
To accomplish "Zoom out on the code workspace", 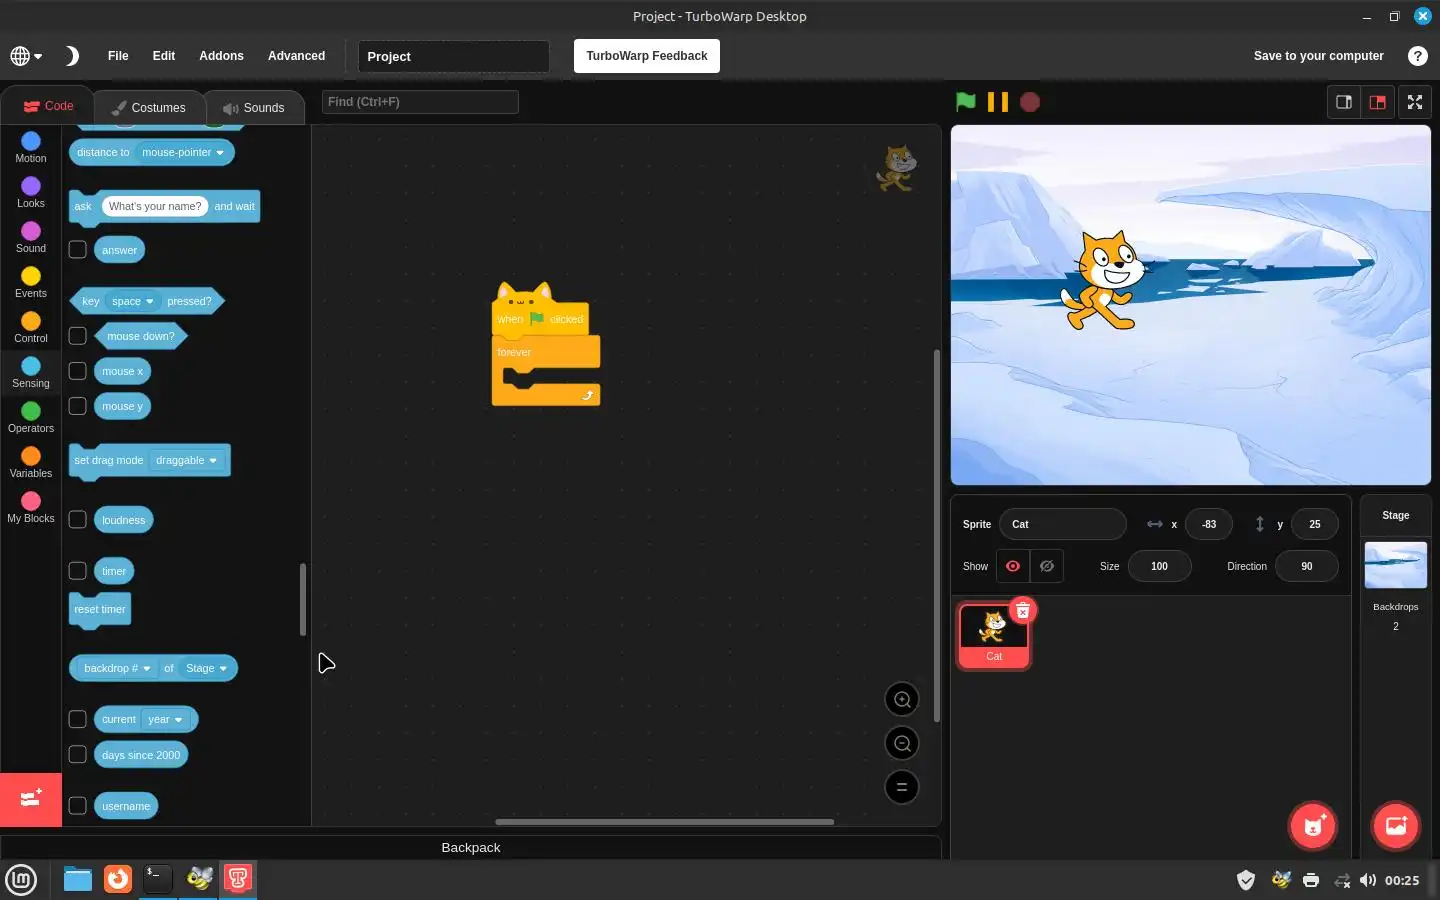I will coord(902,743).
